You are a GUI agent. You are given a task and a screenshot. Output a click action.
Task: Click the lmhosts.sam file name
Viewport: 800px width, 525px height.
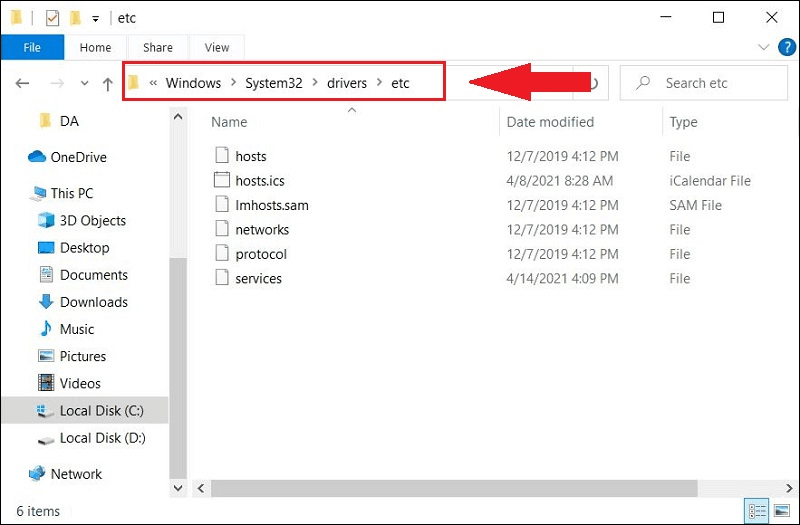coord(272,205)
